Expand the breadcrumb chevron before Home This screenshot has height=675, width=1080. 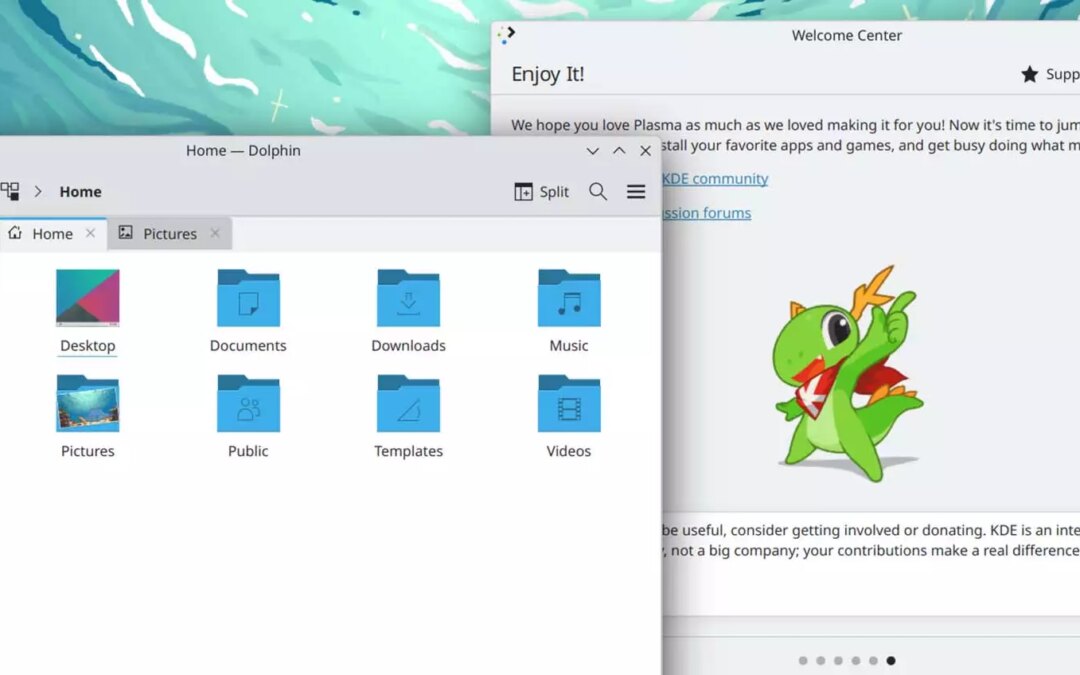(38, 192)
